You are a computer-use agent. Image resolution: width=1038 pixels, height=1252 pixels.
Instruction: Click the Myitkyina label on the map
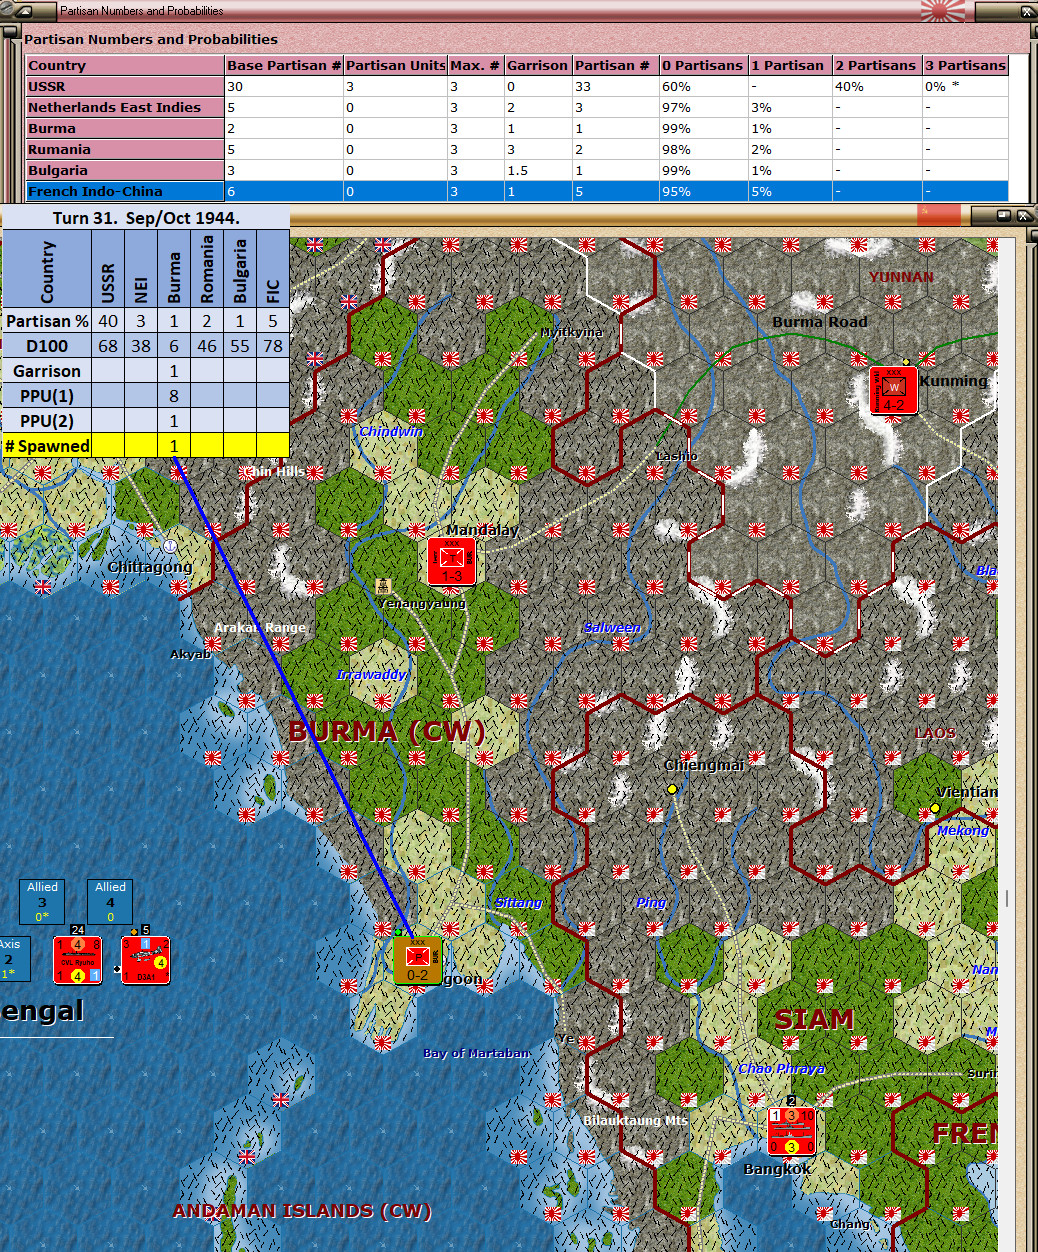[x=571, y=332]
